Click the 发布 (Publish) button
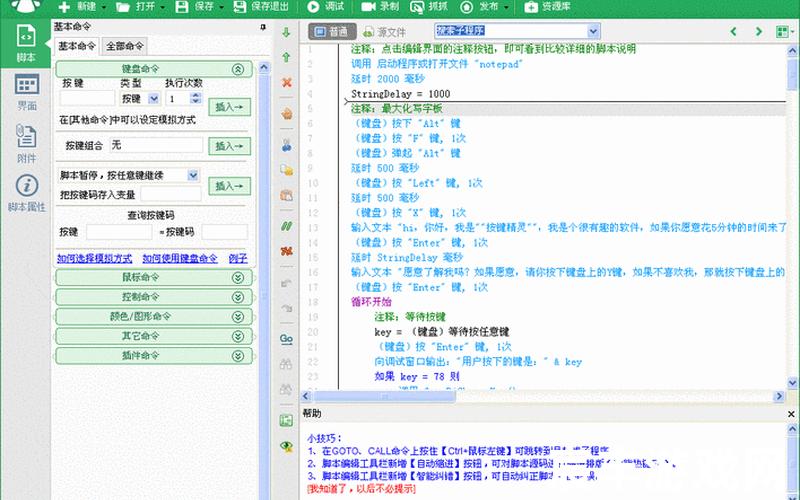 480,7
